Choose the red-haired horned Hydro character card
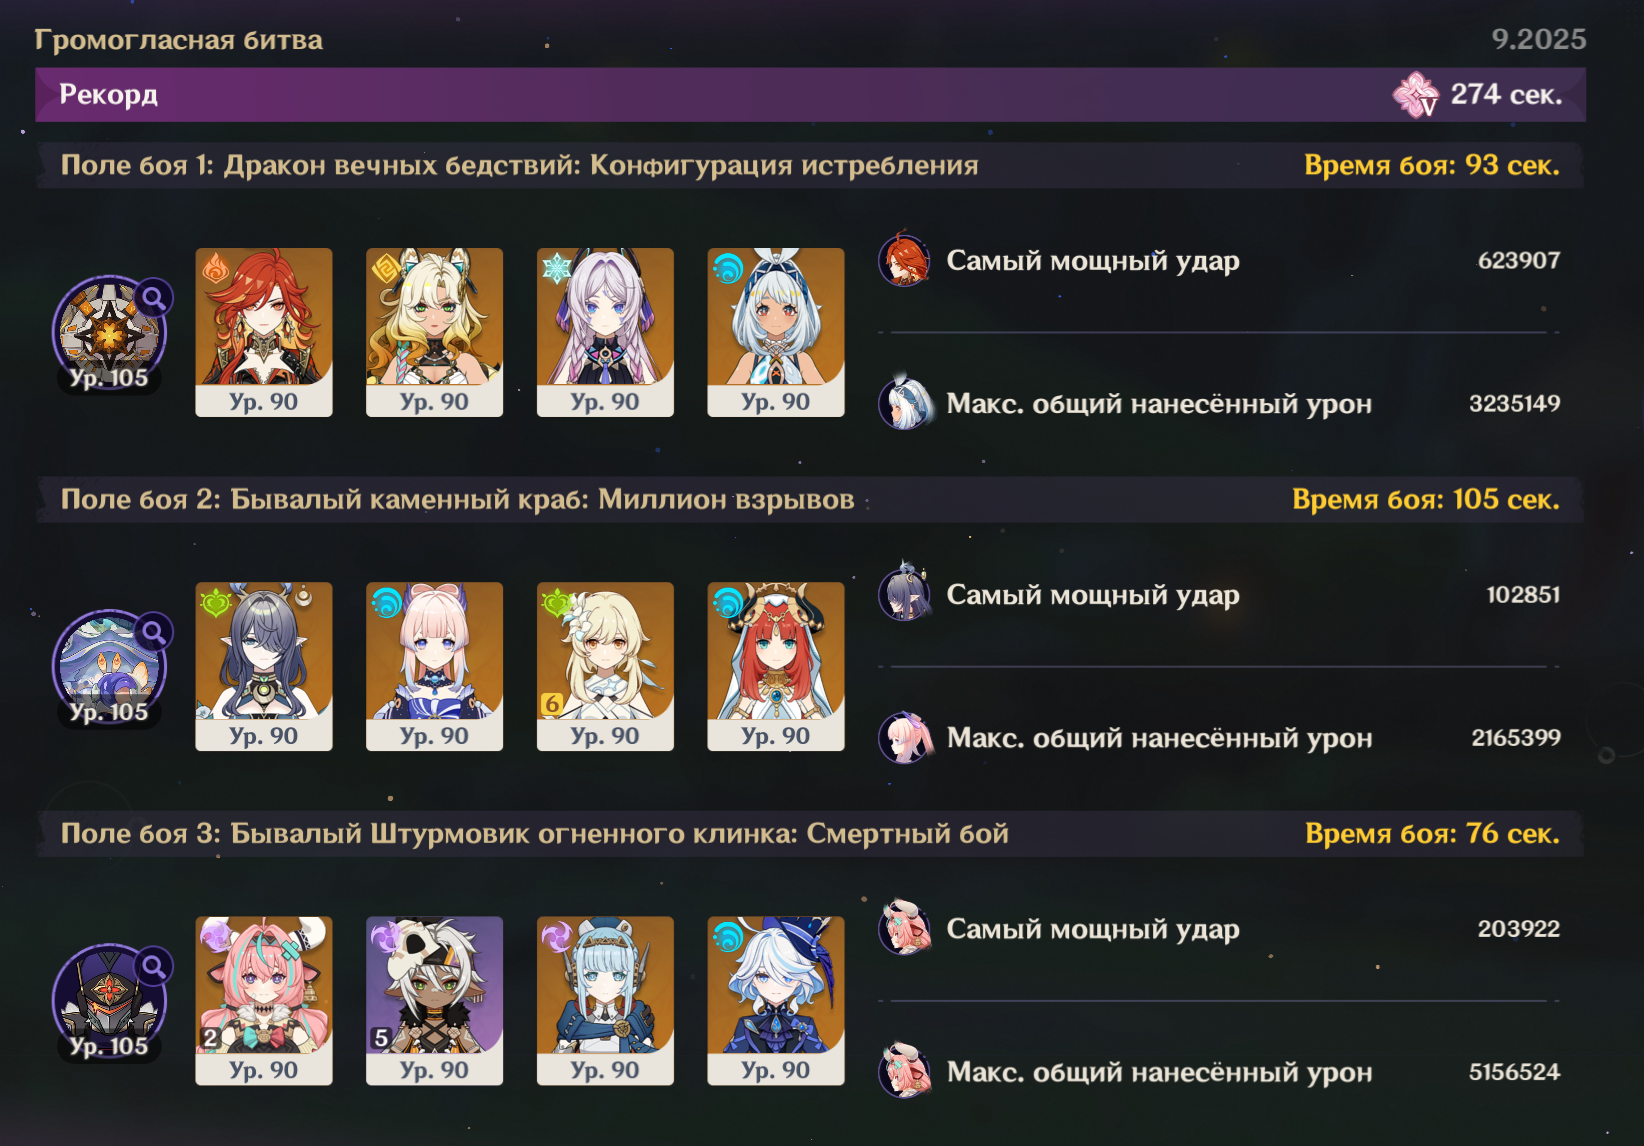 (776, 666)
